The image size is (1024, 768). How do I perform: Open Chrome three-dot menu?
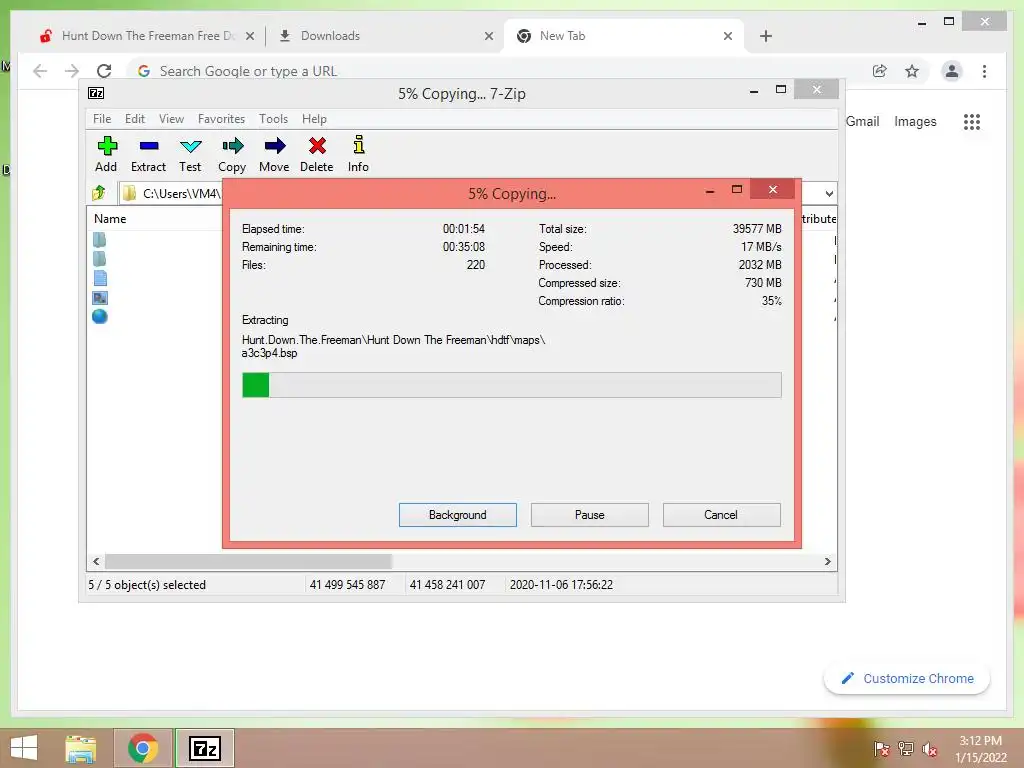pyautogui.click(x=984, y=71)
